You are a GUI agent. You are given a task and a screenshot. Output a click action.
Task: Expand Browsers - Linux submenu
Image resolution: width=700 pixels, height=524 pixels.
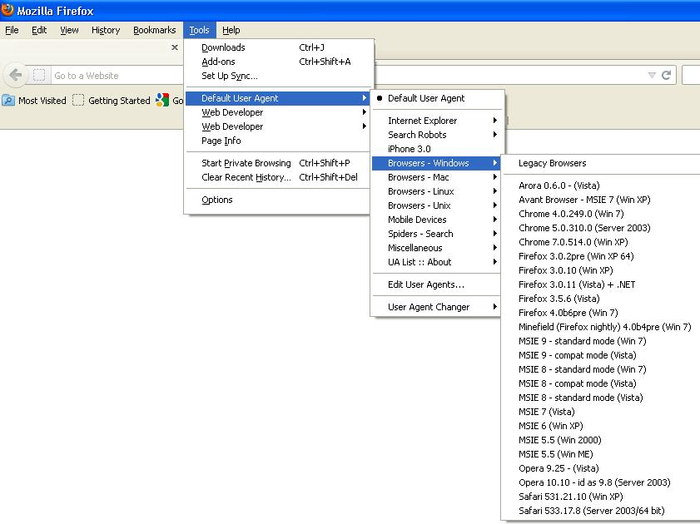click(x=438, y=191)
